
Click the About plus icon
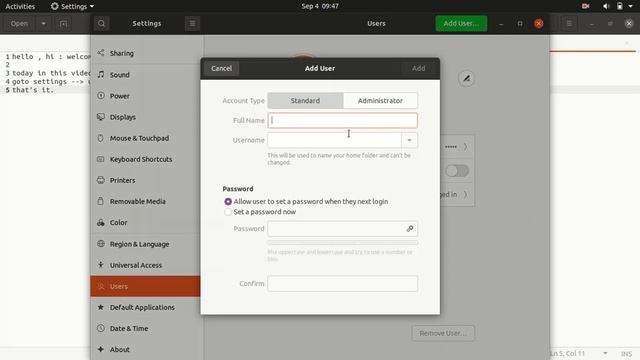(x=101, y=349)
